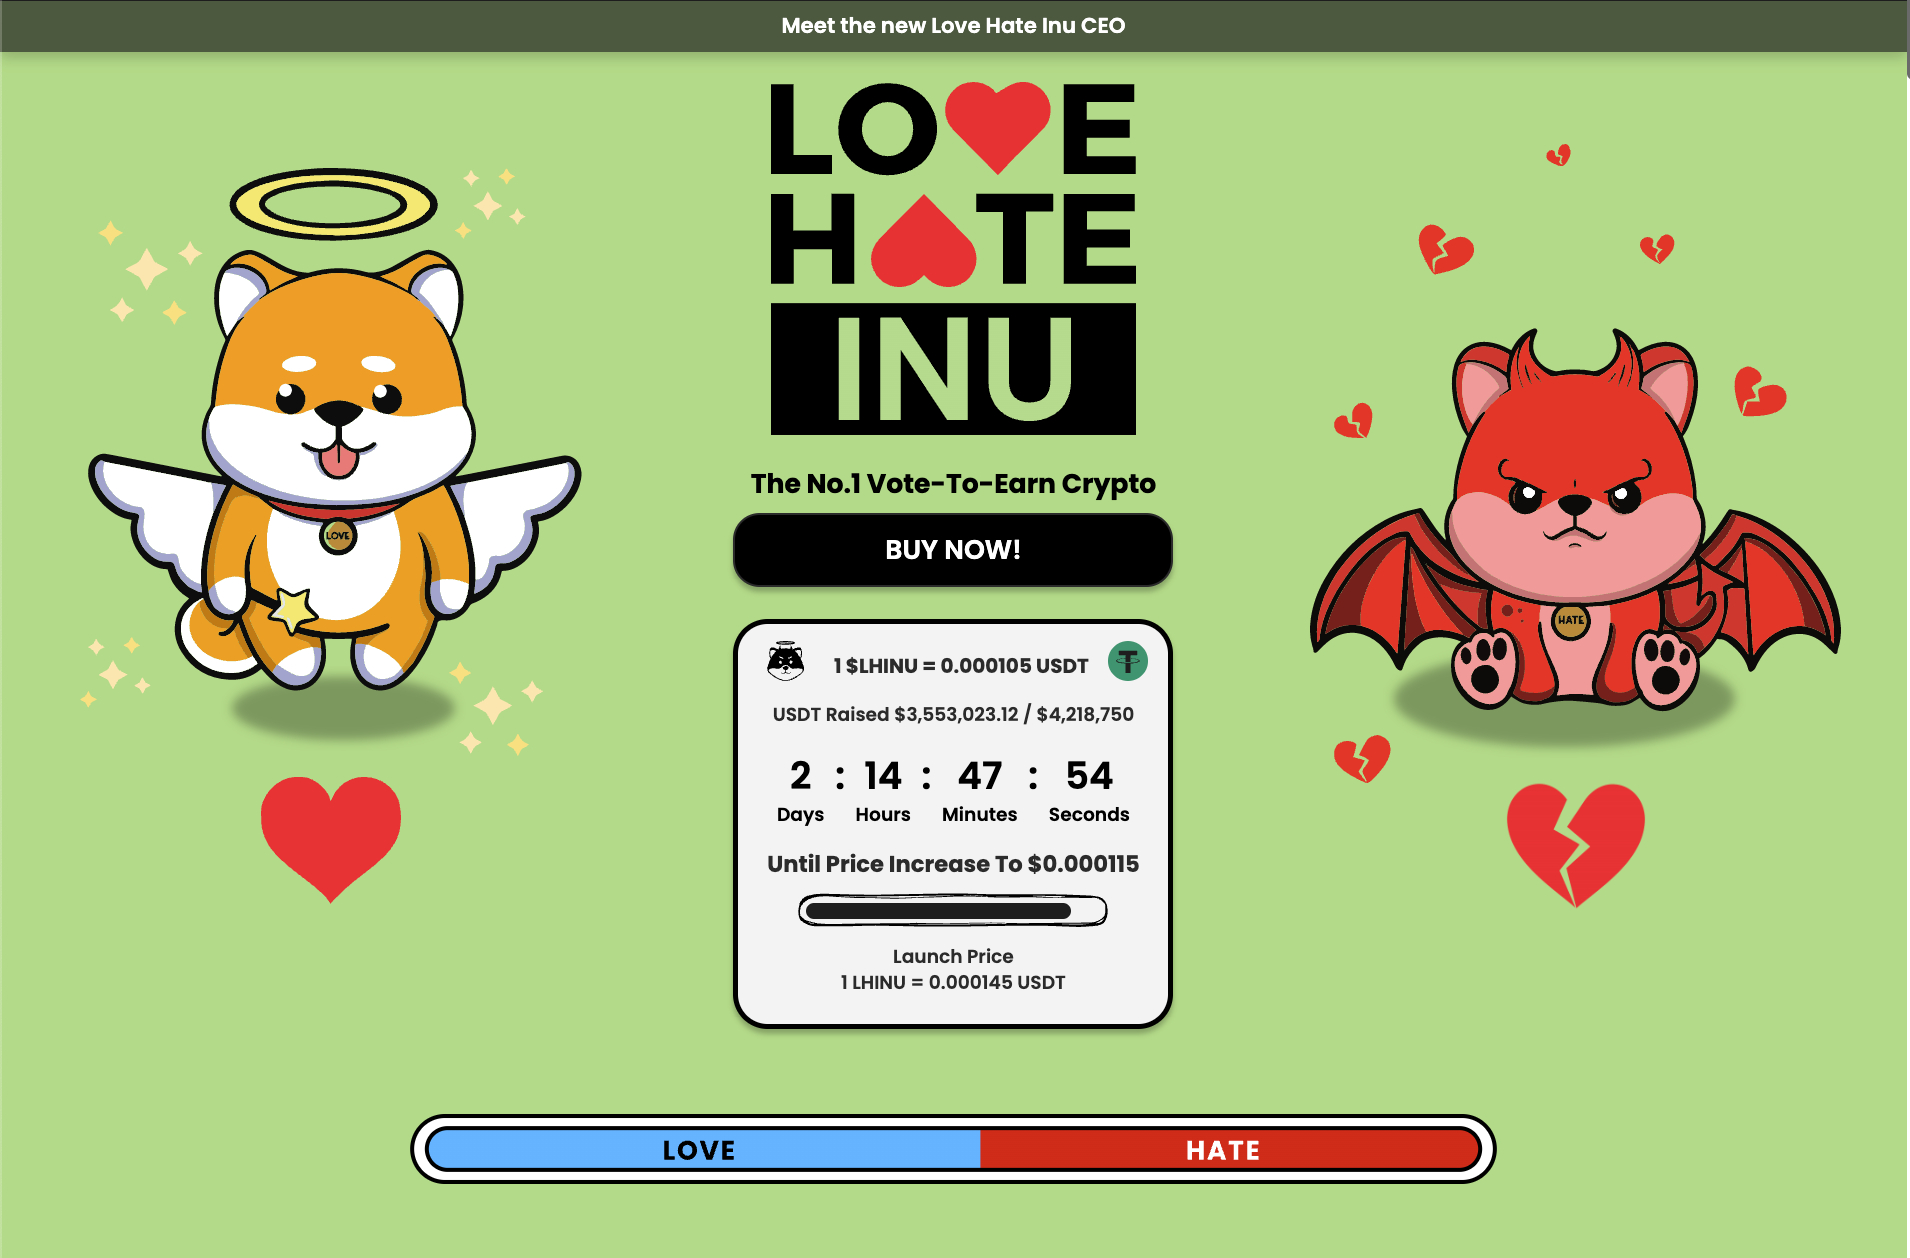Click the '47' Minutes countdown value
The image size is (1910, 1258).
(980, 776)
